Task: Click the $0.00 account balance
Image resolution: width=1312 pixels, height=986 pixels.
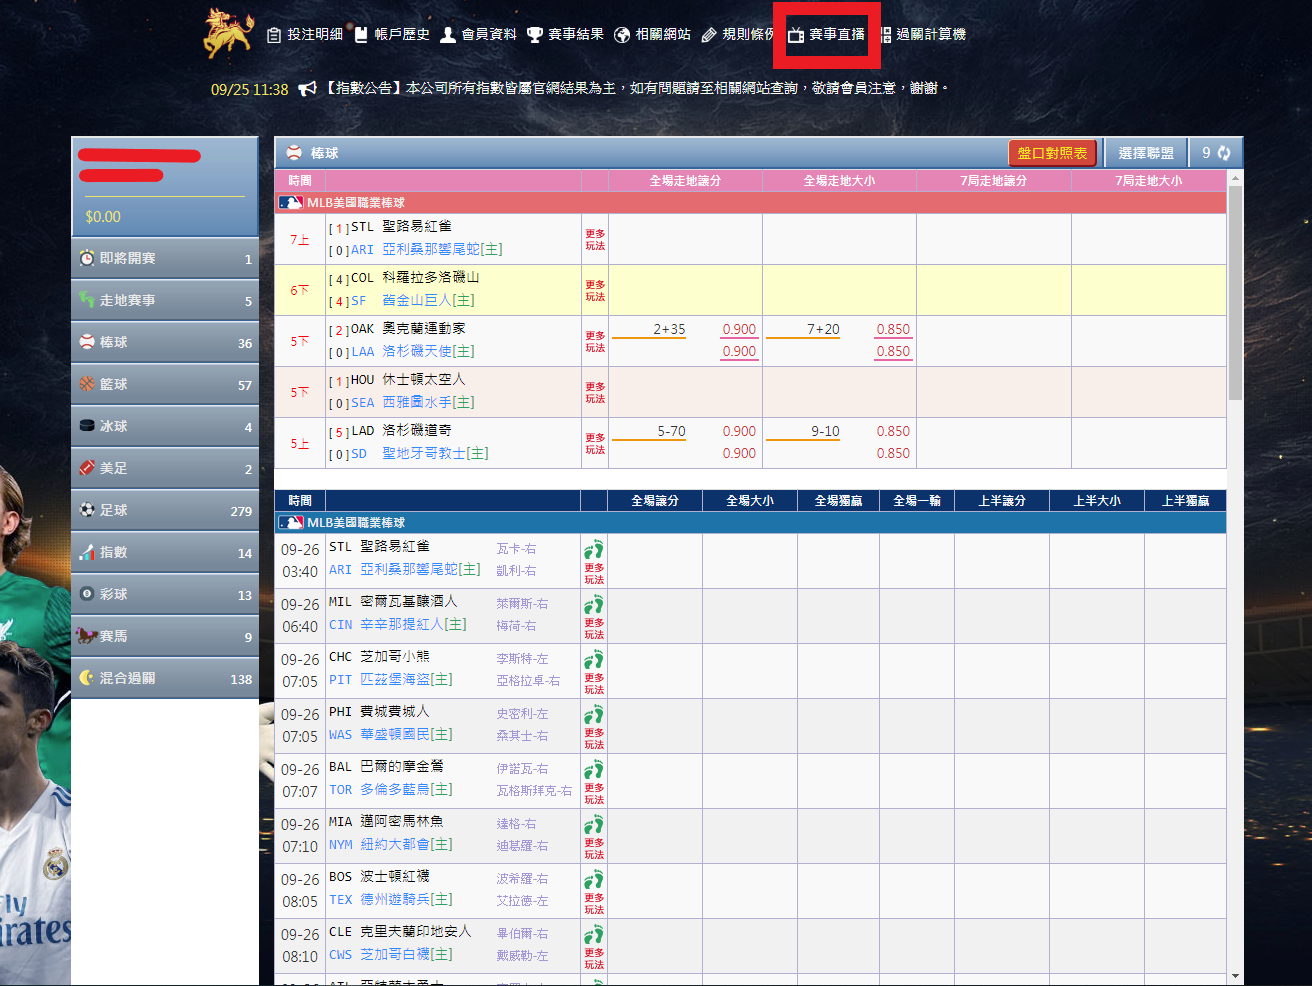Action: pyautogui.click(x=103, y=217)
